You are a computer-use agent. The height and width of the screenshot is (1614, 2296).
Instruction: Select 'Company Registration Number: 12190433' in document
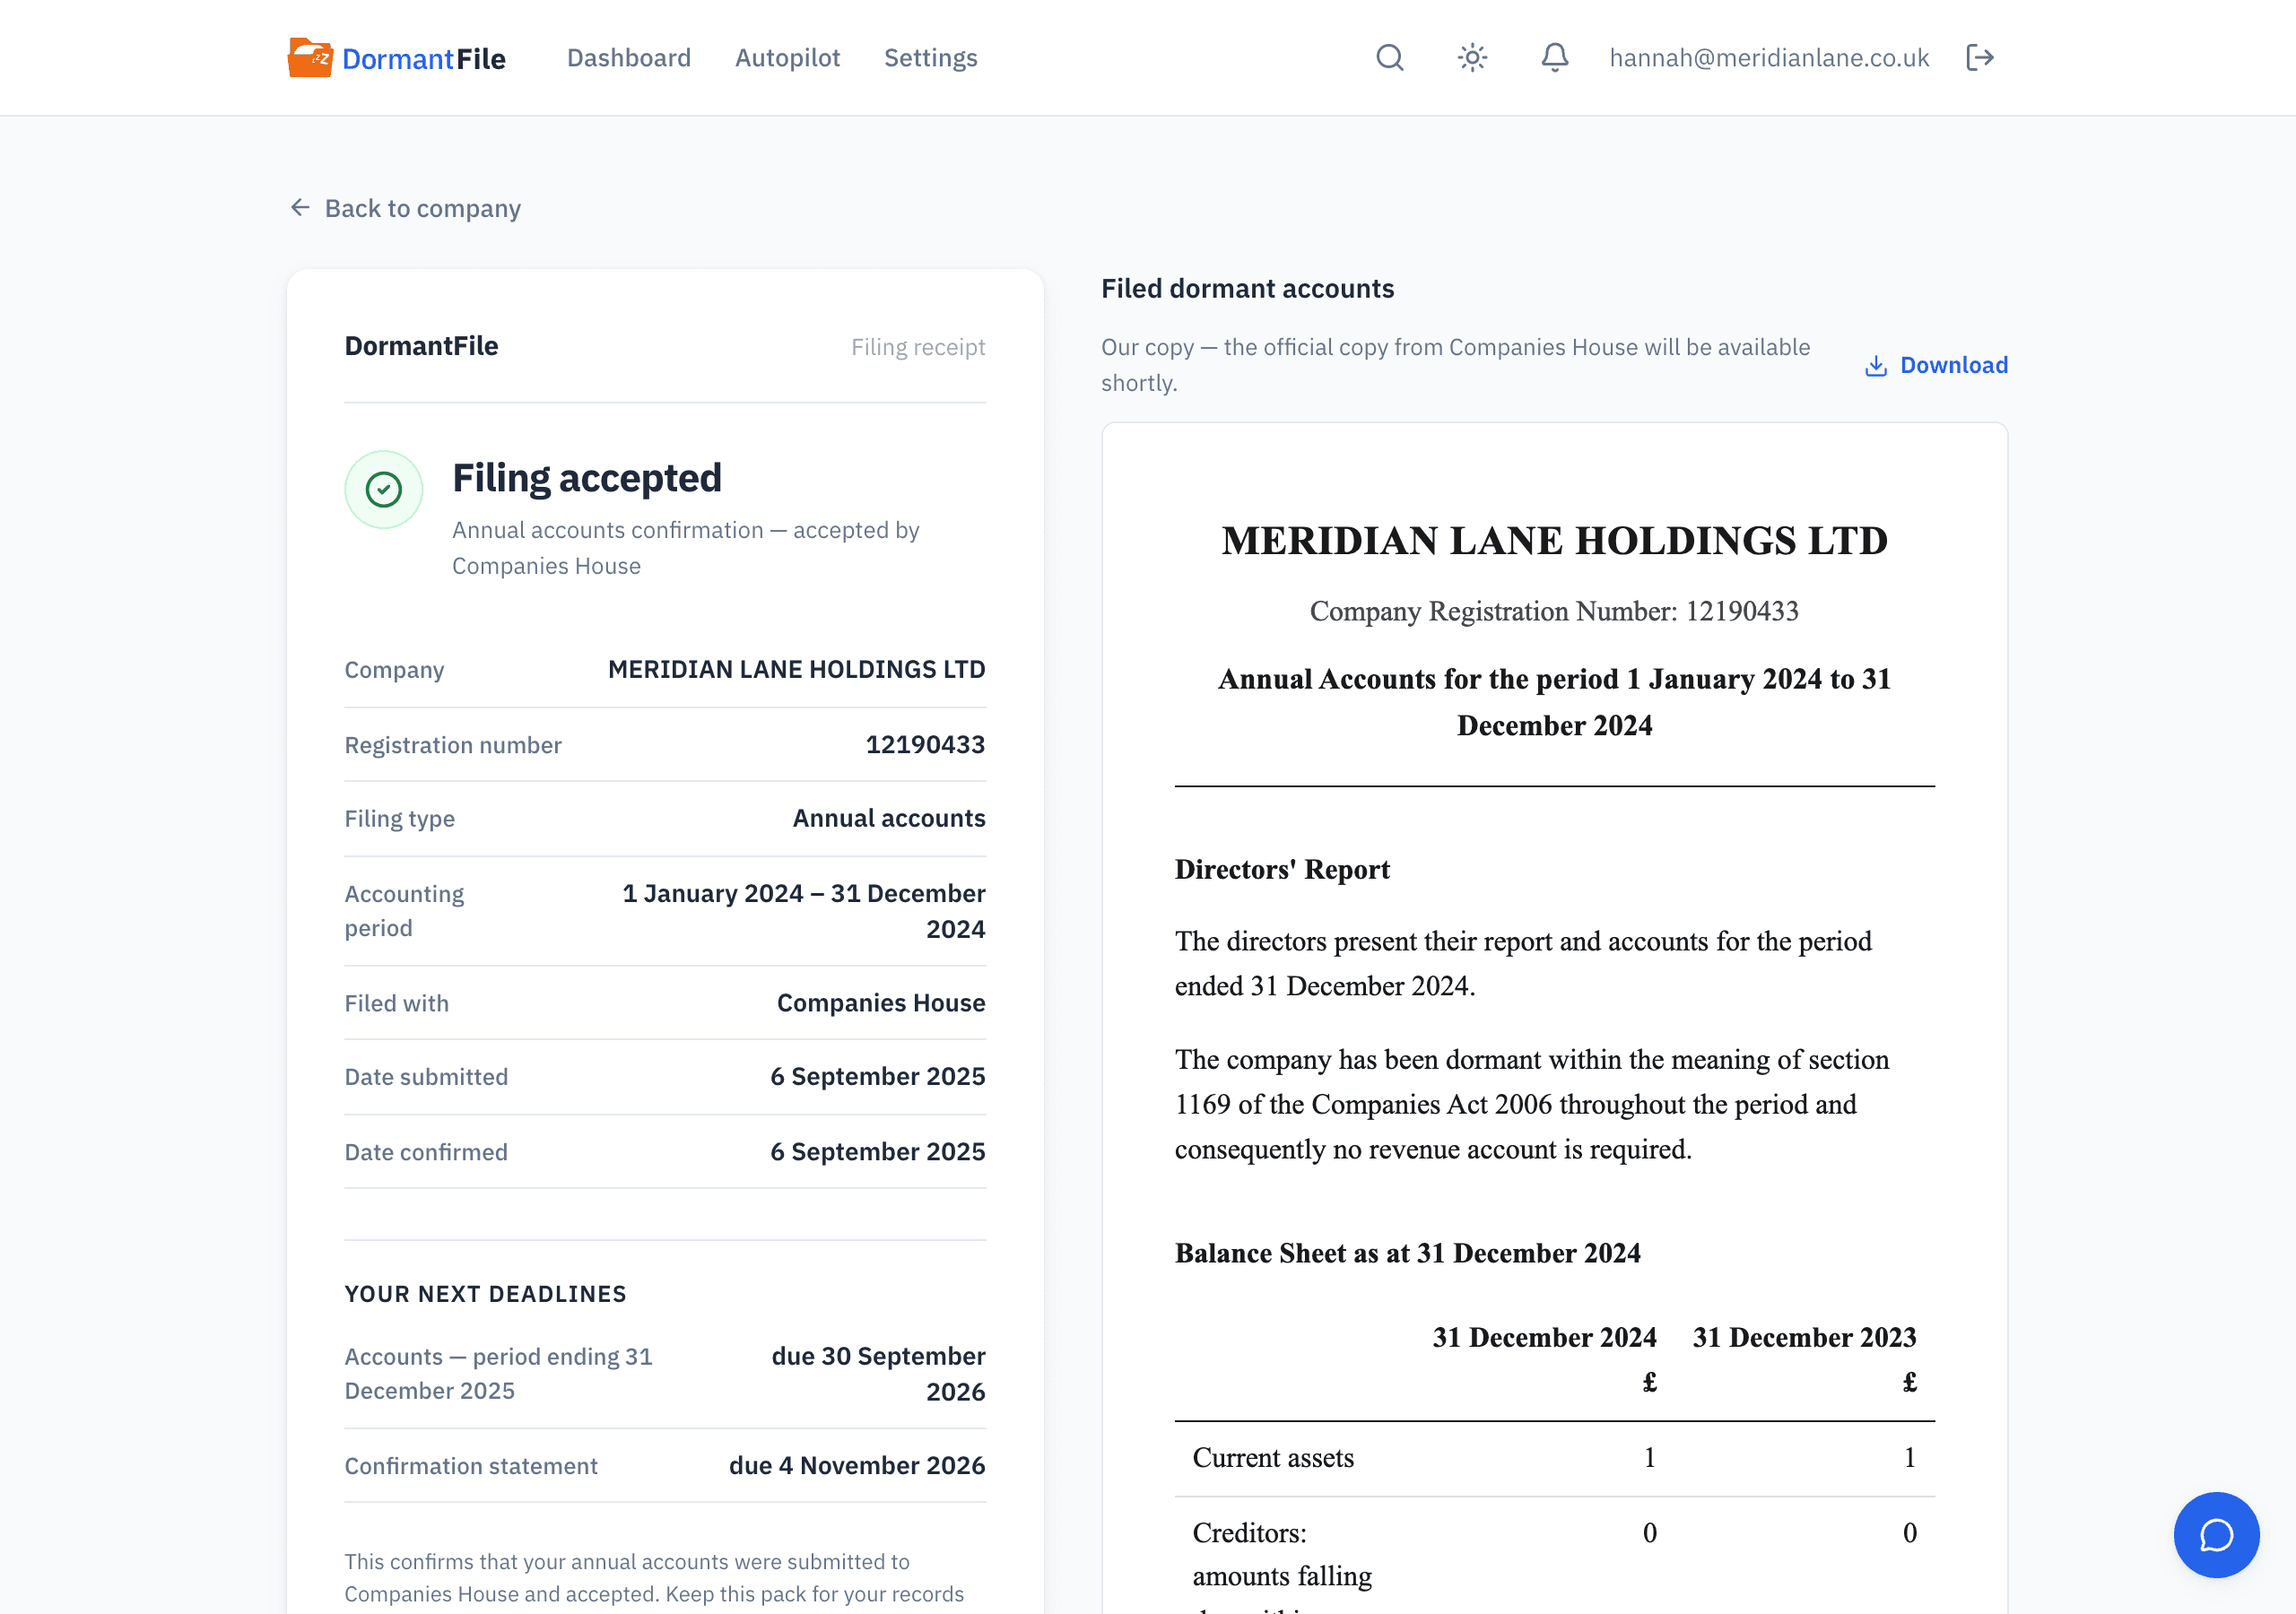(1554, 611)
